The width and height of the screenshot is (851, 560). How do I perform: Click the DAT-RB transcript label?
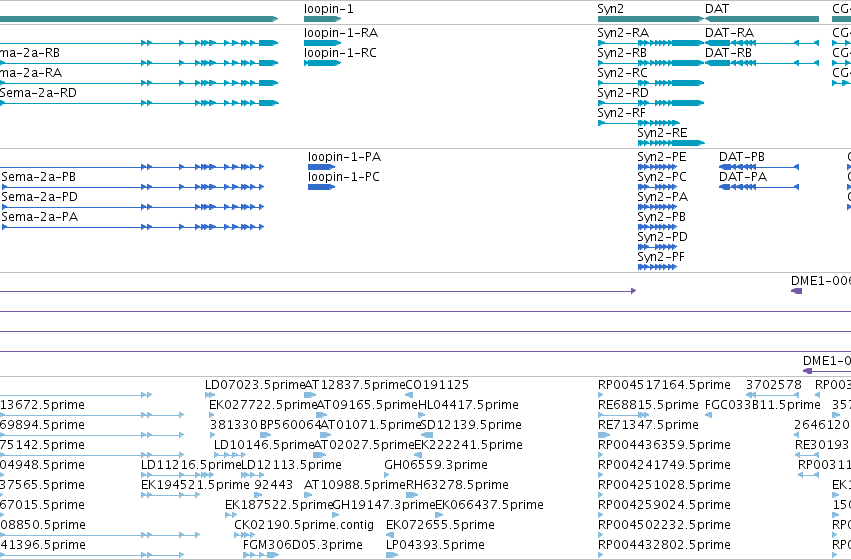728,53
